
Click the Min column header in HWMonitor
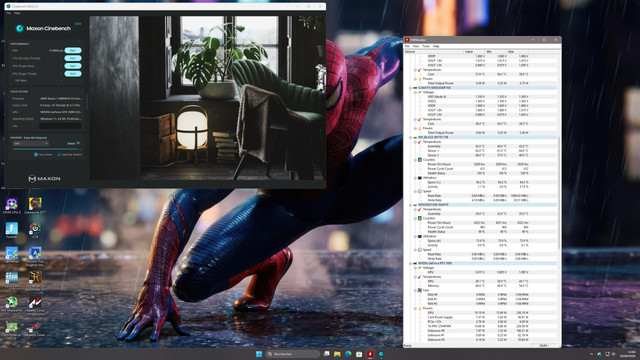tap(496, 51)
